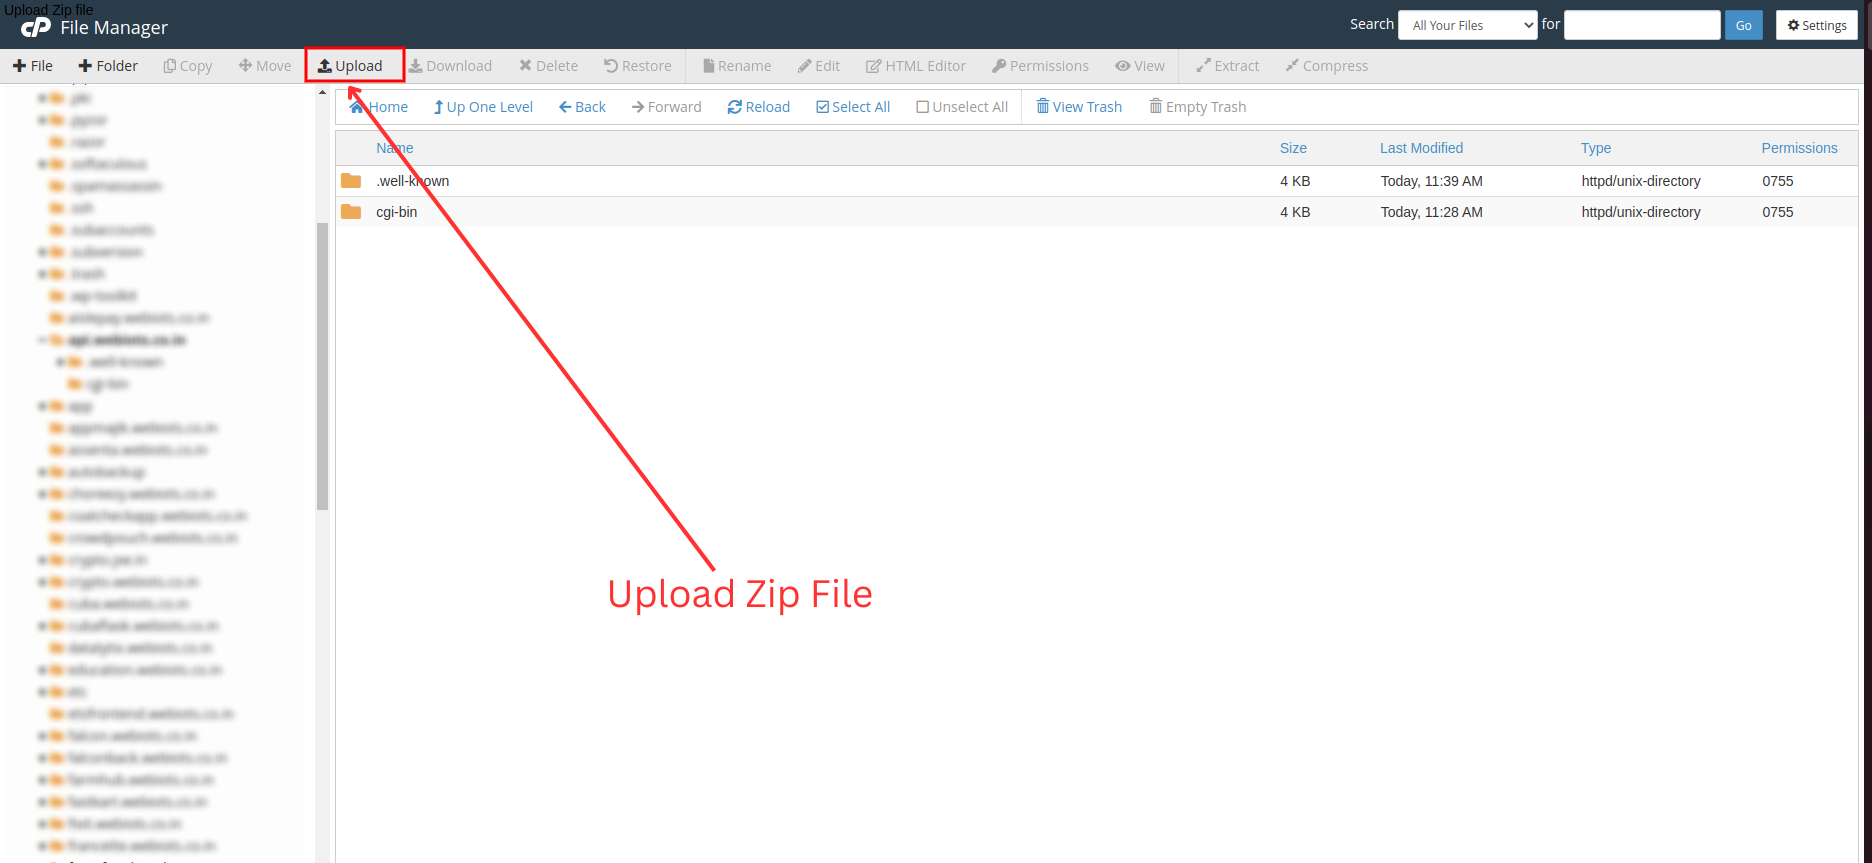Create a new folder with +Folder
1872x863 pixels.
click(x=108, y=66)
